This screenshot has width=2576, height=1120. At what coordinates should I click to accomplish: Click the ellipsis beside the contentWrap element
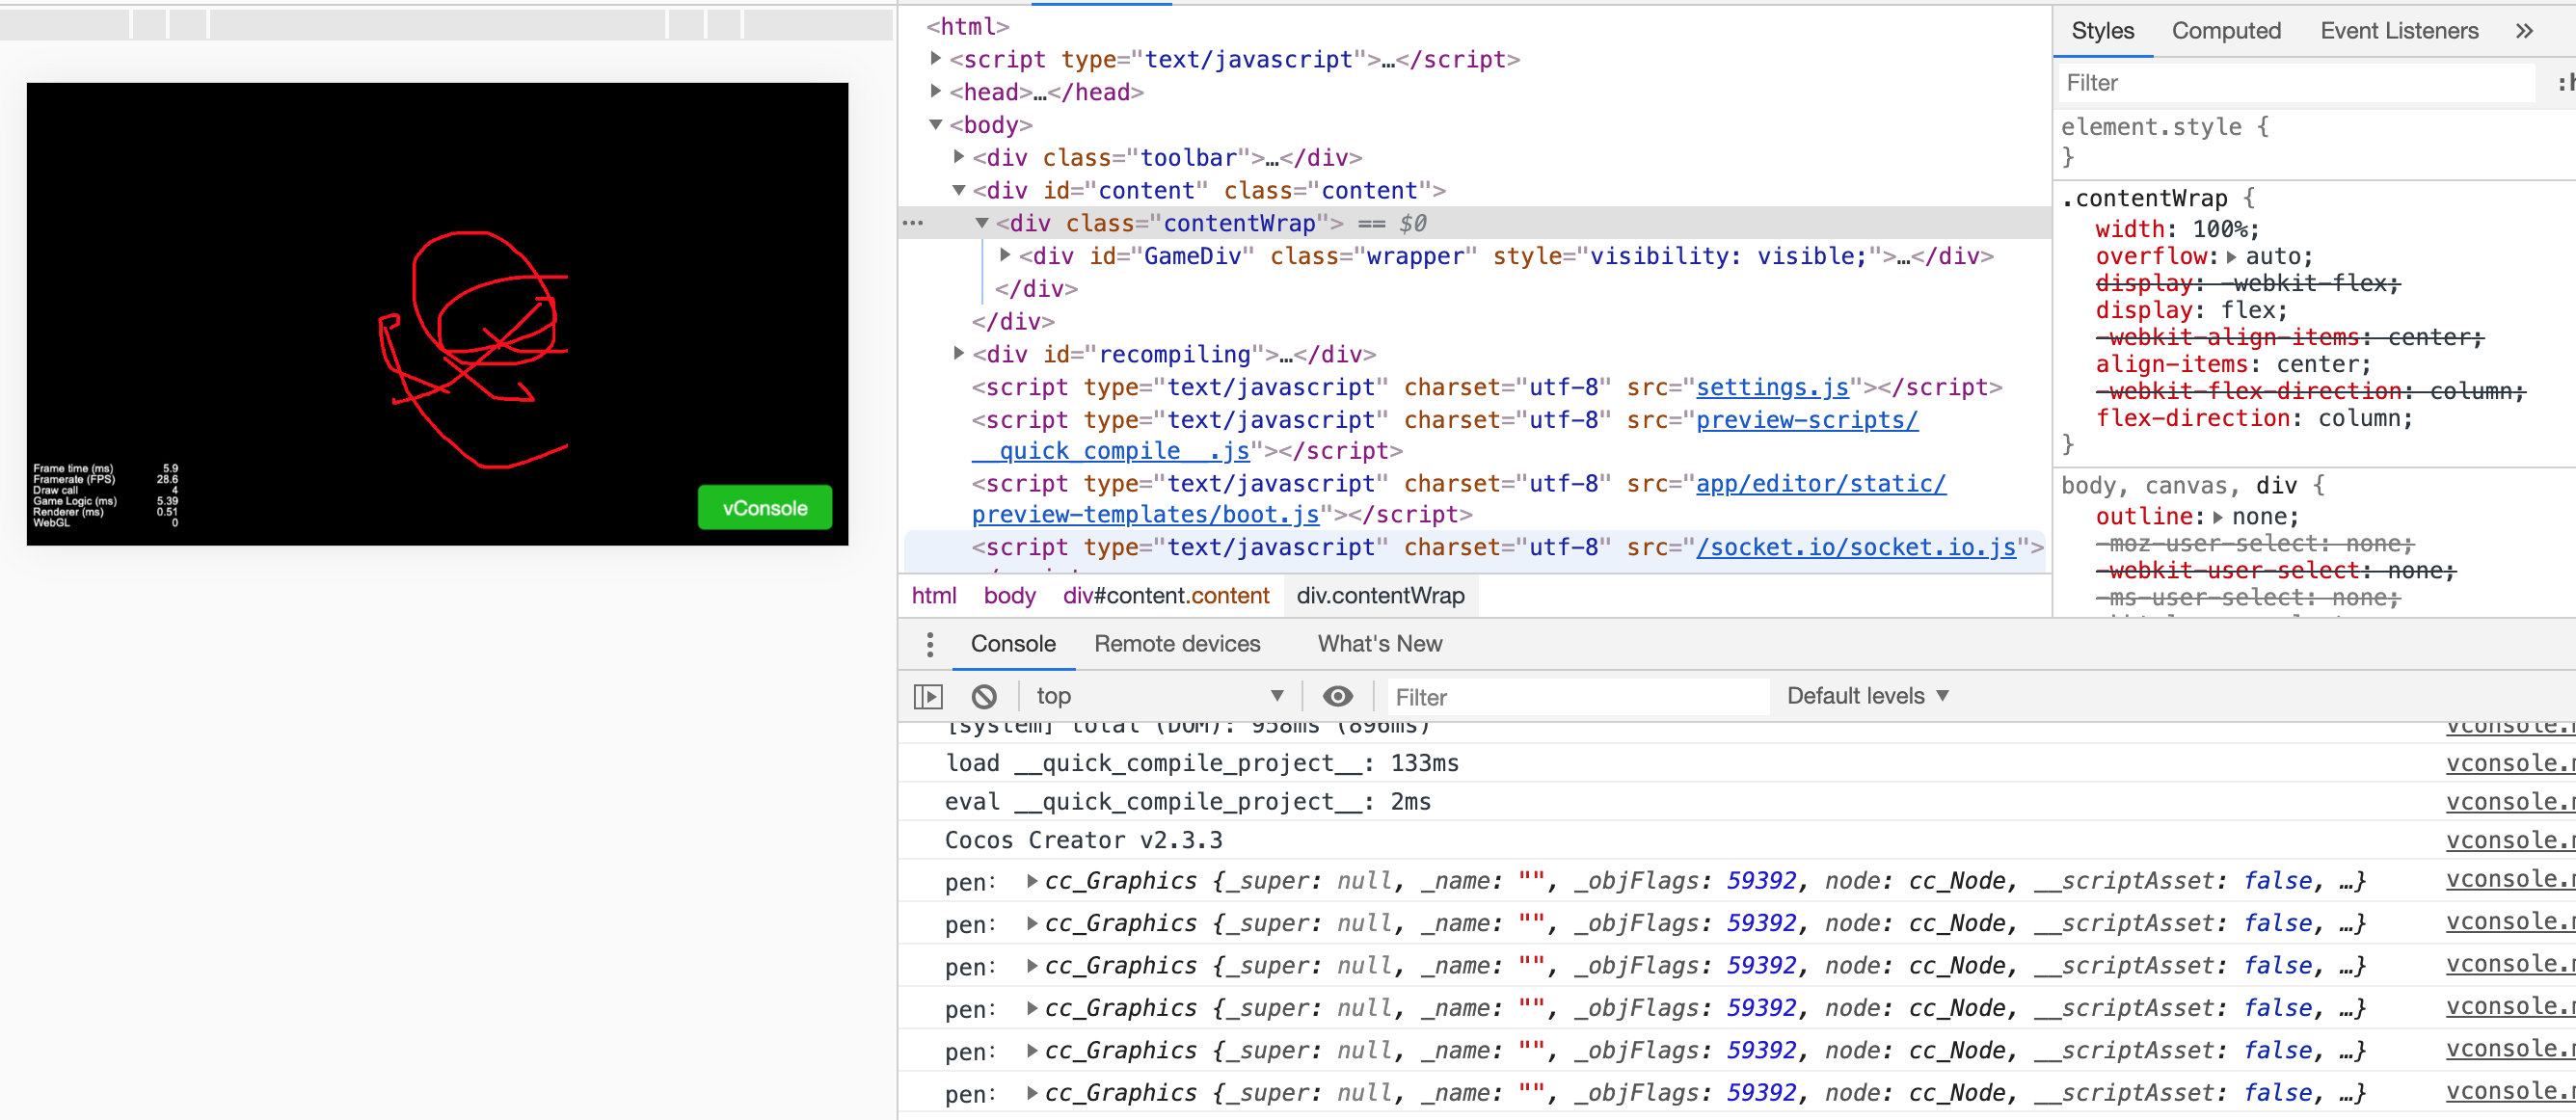point(913,223)
